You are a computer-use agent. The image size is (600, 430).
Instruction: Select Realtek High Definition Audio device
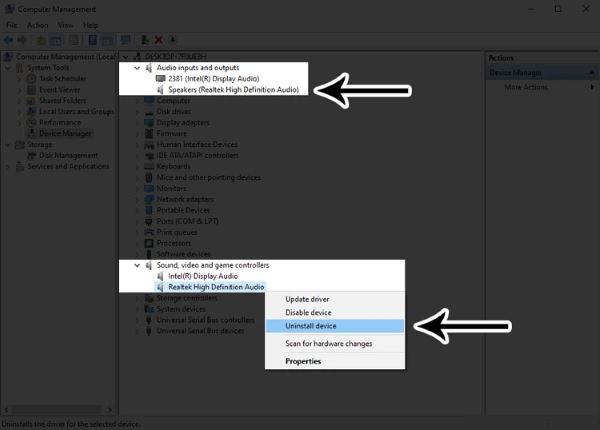pyautogui.click(x=216, y=287)
